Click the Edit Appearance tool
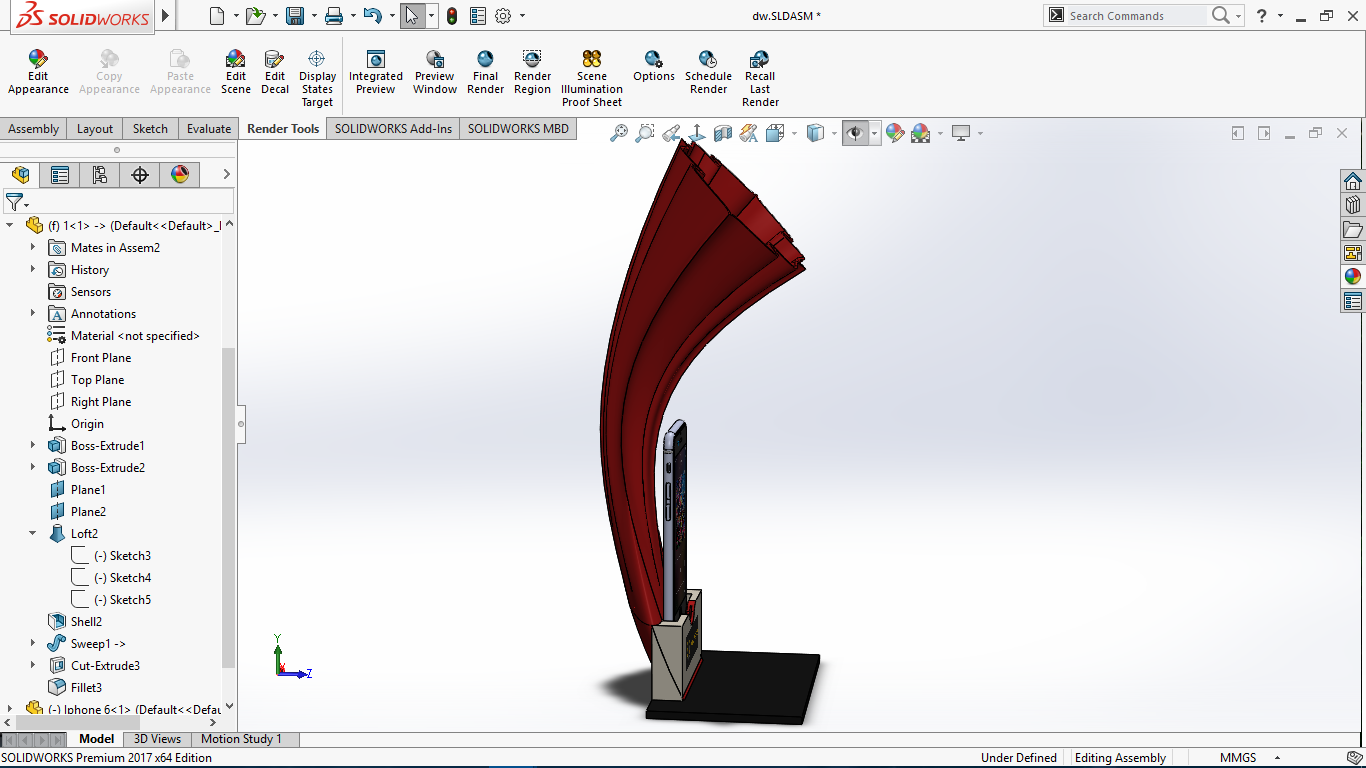This screenshot has height=768, width=1366. click(x=38, y=72)
